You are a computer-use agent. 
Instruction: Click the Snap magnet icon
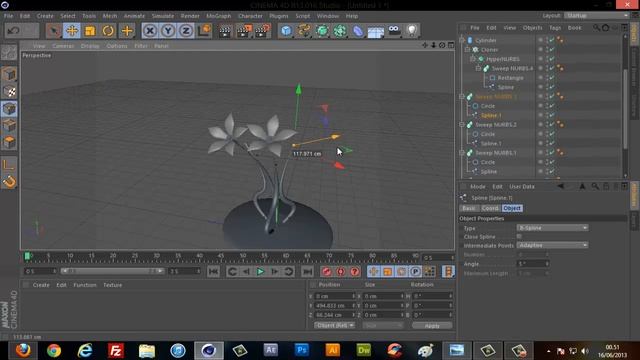point(9,181)
